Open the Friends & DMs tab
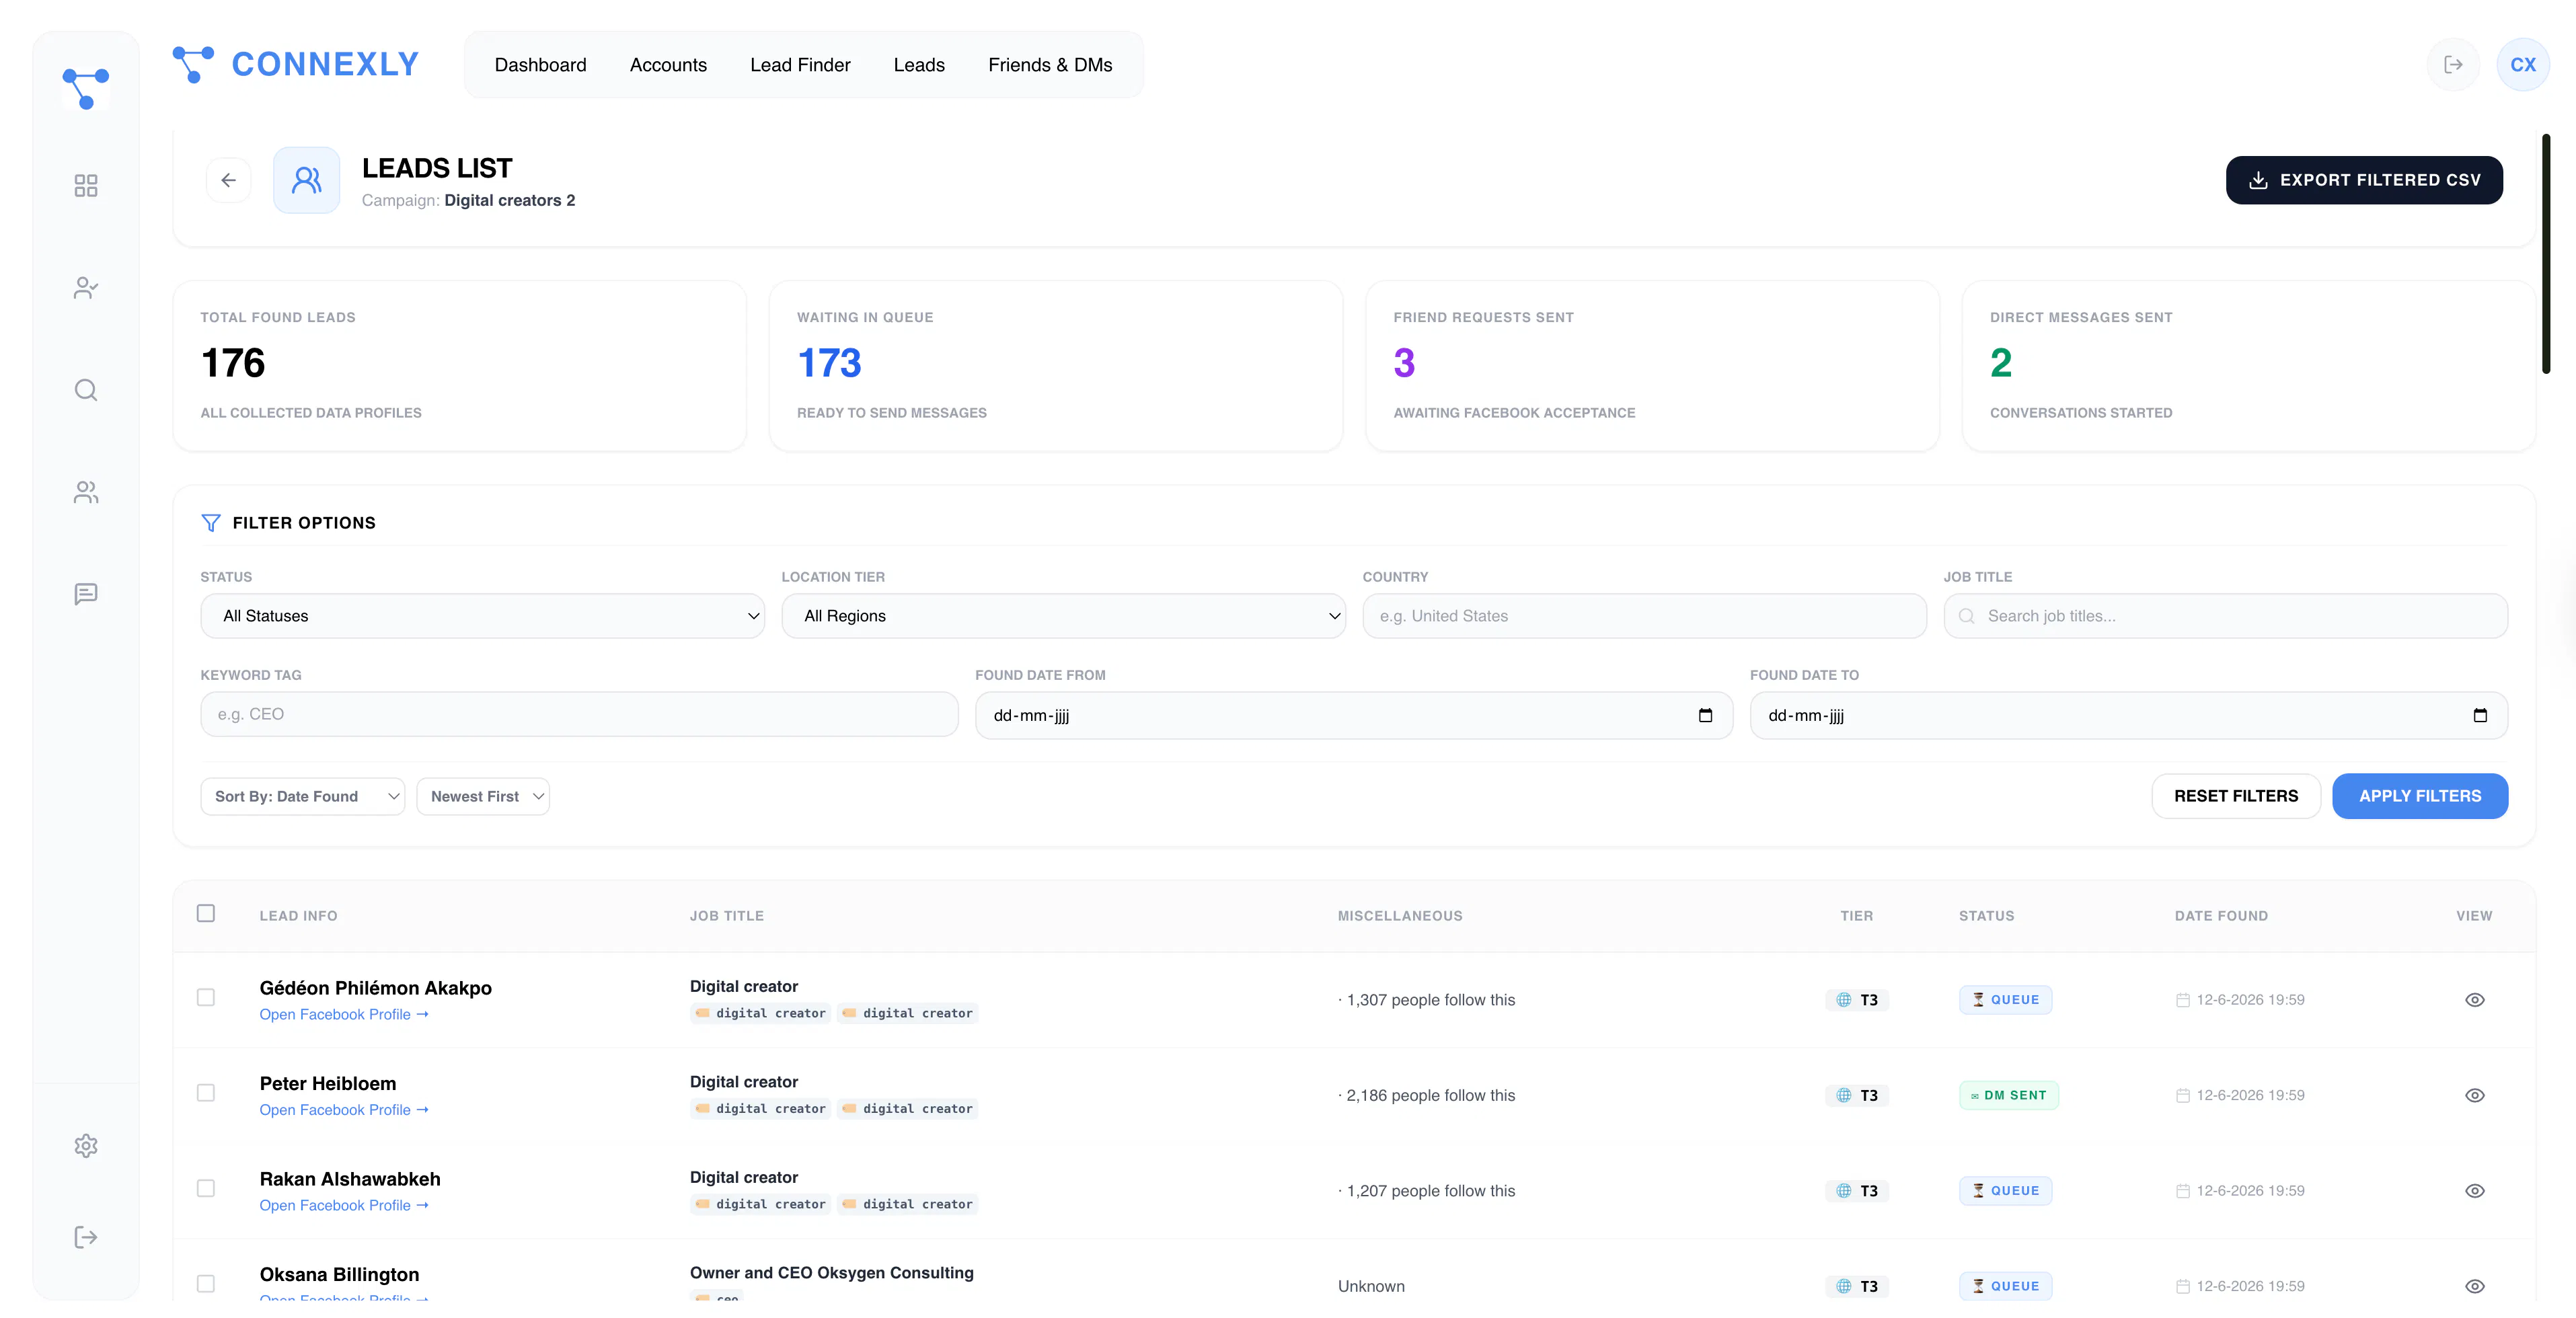Viewport: 2576px width, 1318px height. coord(1050,65)
